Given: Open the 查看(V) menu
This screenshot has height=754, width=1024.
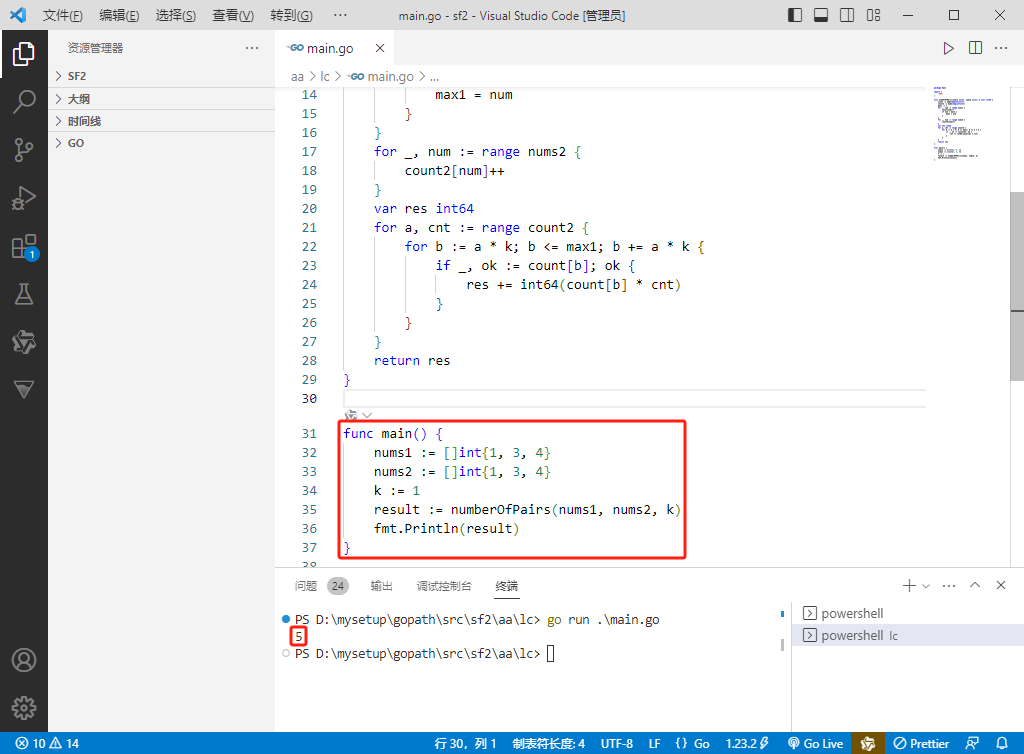Looking at the screenshot, I should click(x=233, y=15).
